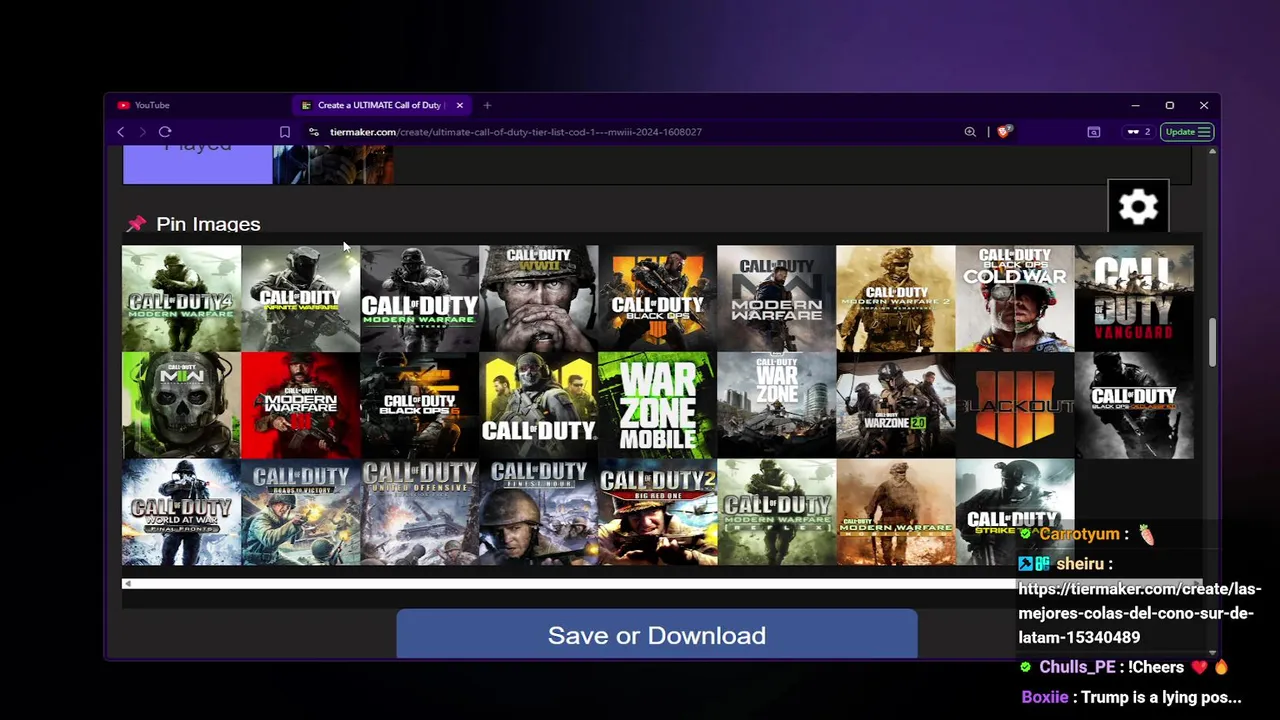
Task: Select Black Ops Cold War image
Action: tap(1014, 298)
